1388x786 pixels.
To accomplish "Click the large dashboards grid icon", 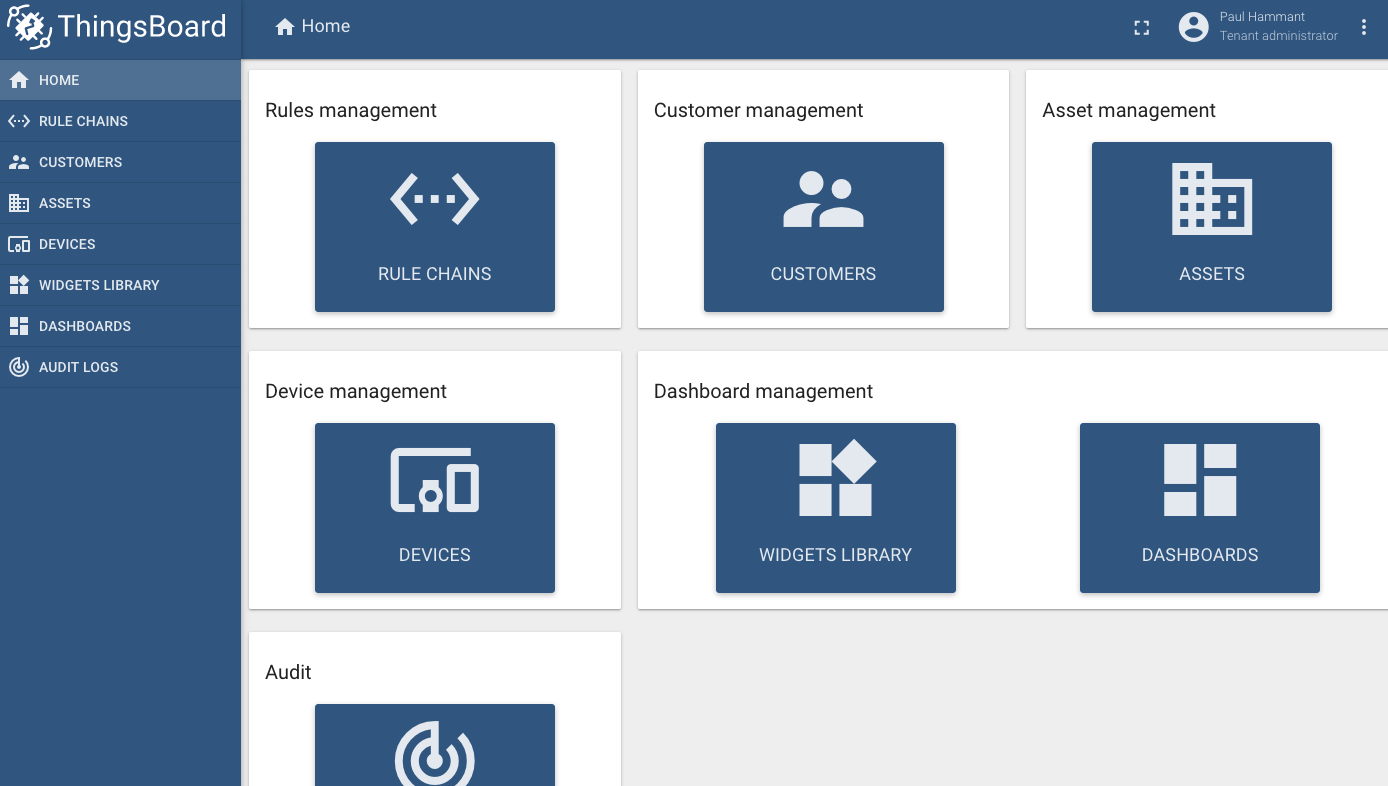I will click(x=1200, y=480).
